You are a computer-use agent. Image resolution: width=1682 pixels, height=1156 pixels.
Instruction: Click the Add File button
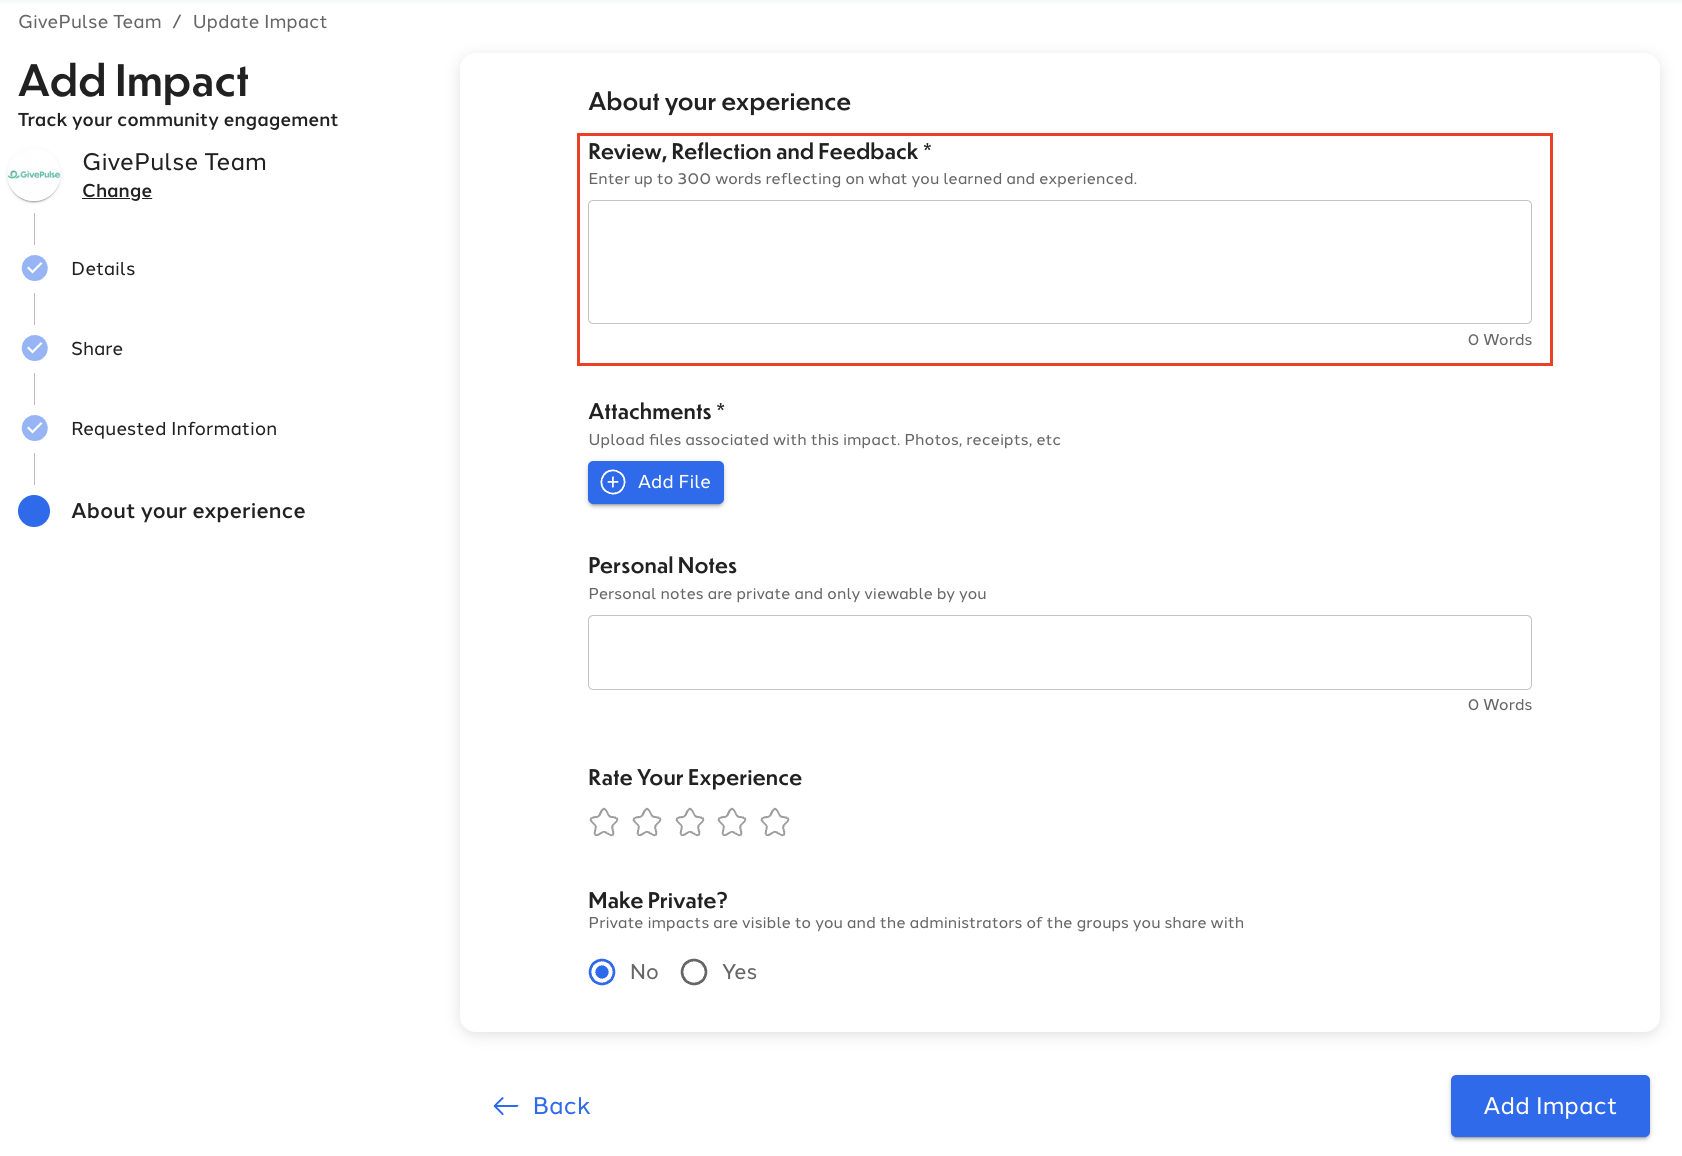pos(656,482)
